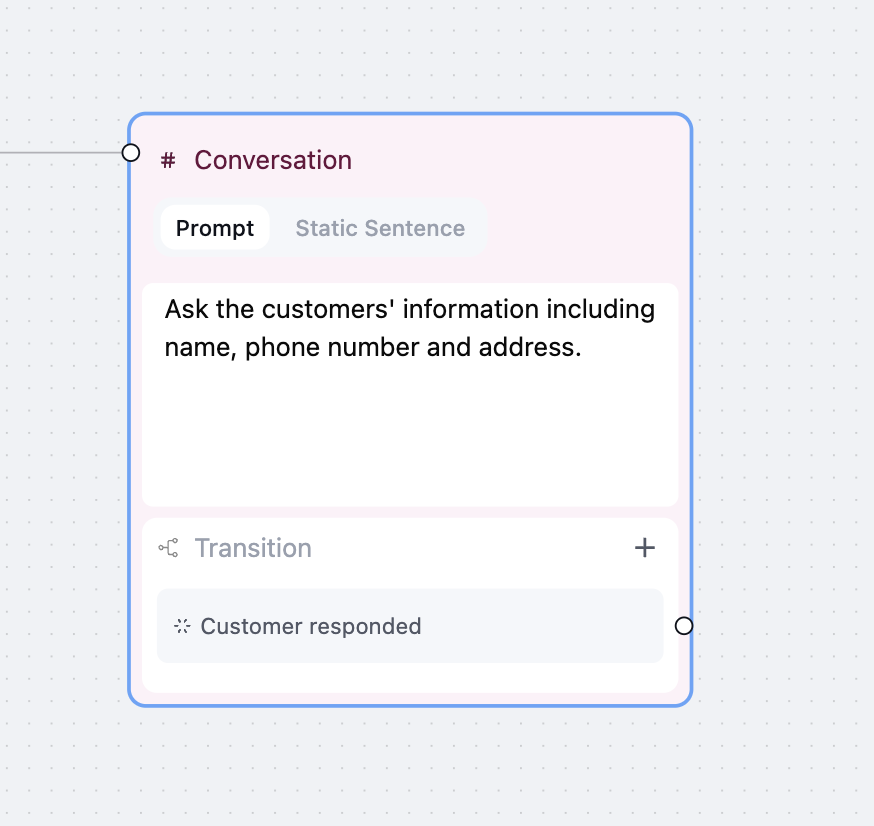
Task: Click the node's left input connector circle
Action: (x=130, y=153)
